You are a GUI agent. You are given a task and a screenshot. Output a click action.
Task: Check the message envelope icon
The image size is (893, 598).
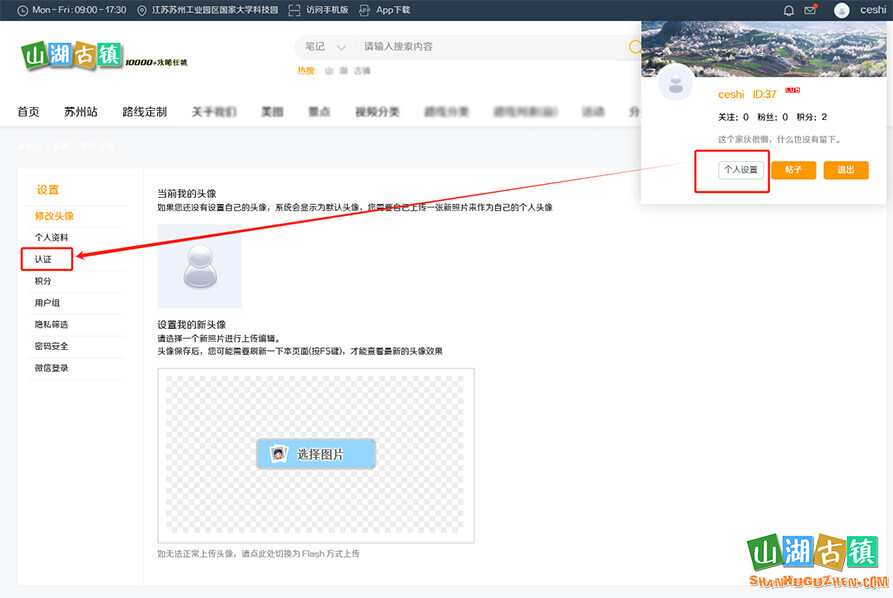[x=812, y=10]
